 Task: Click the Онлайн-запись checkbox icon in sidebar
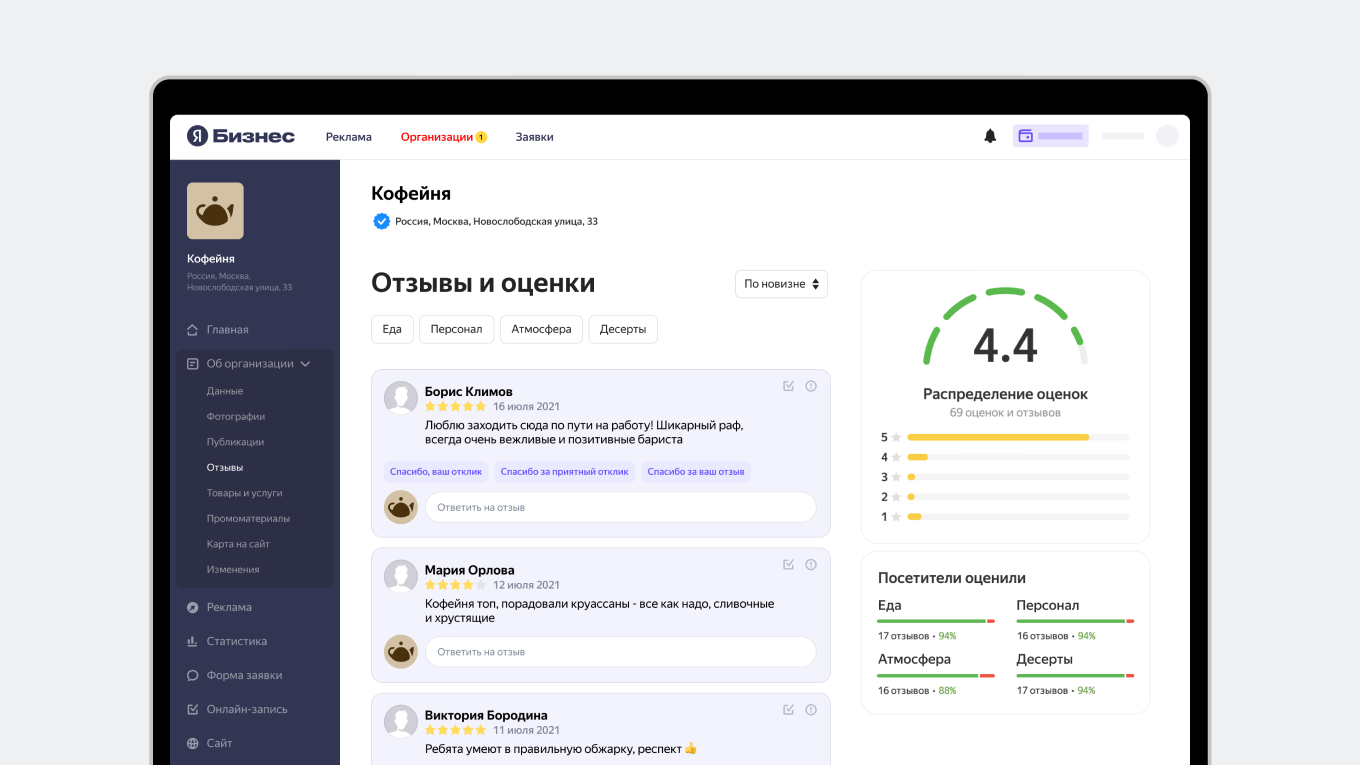[x=194, y=709]
